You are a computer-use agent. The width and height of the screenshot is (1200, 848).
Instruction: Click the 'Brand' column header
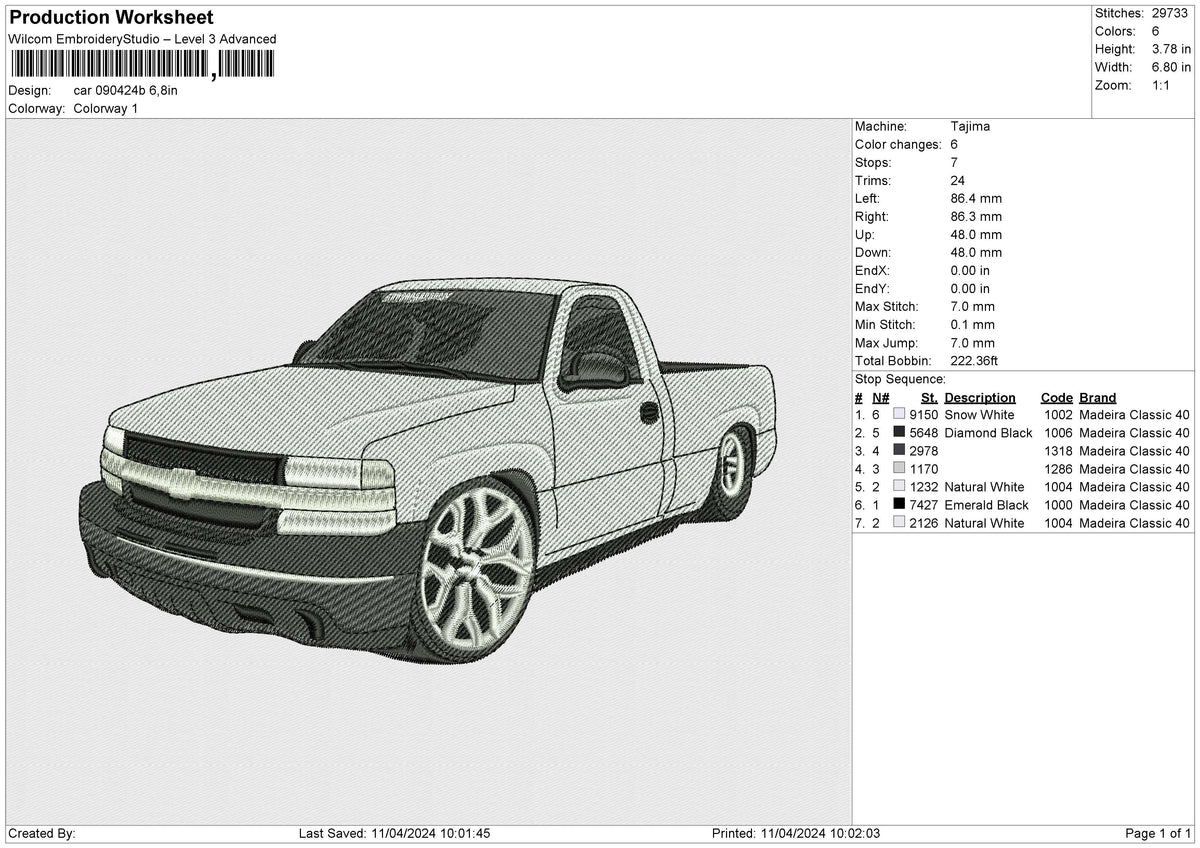(x=1098, y=397)
